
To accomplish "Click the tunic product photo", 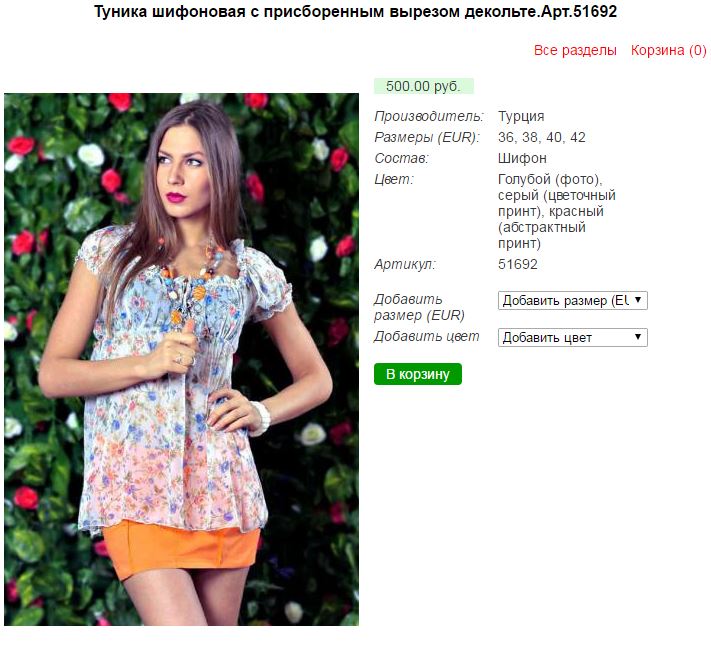I will 181,359.
